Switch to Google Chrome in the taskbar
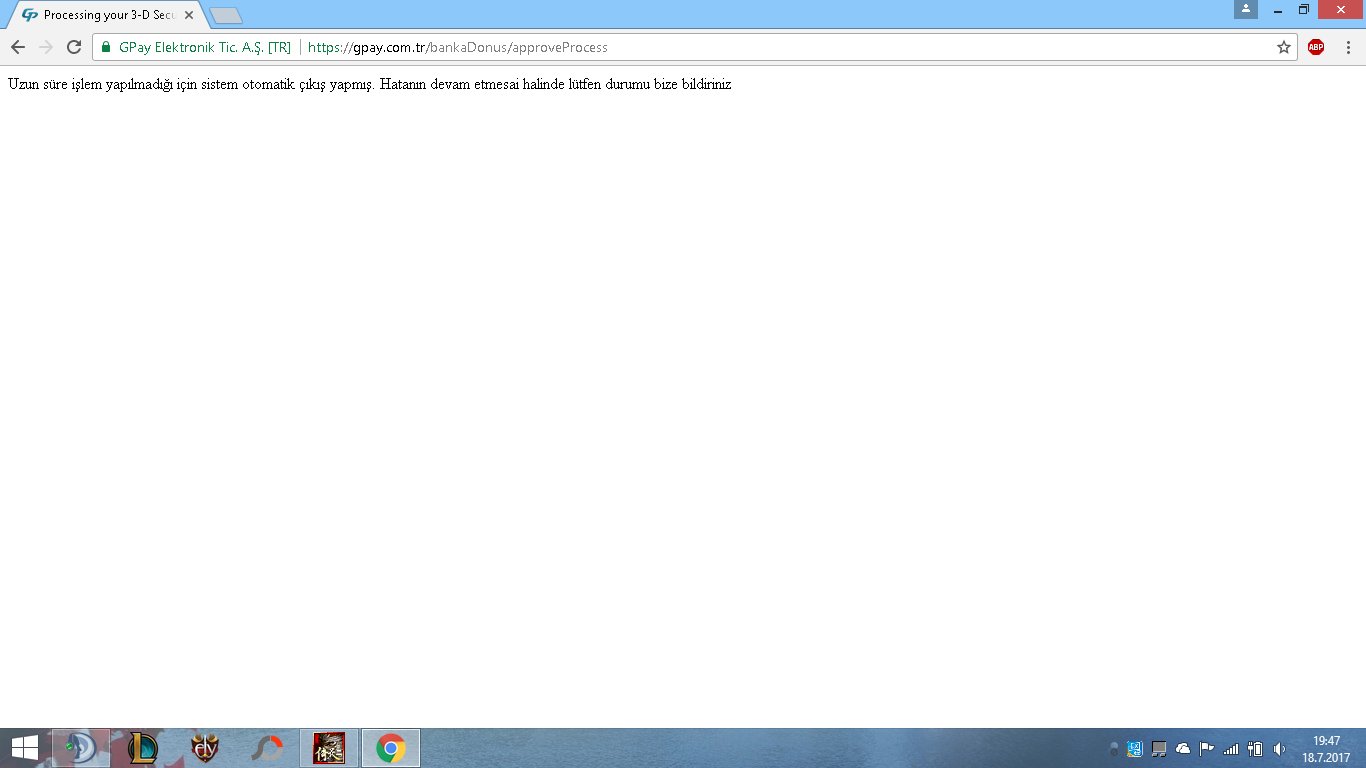This screenshot has height=768, width=1366. pyautogui.click(x=391, y=748)
